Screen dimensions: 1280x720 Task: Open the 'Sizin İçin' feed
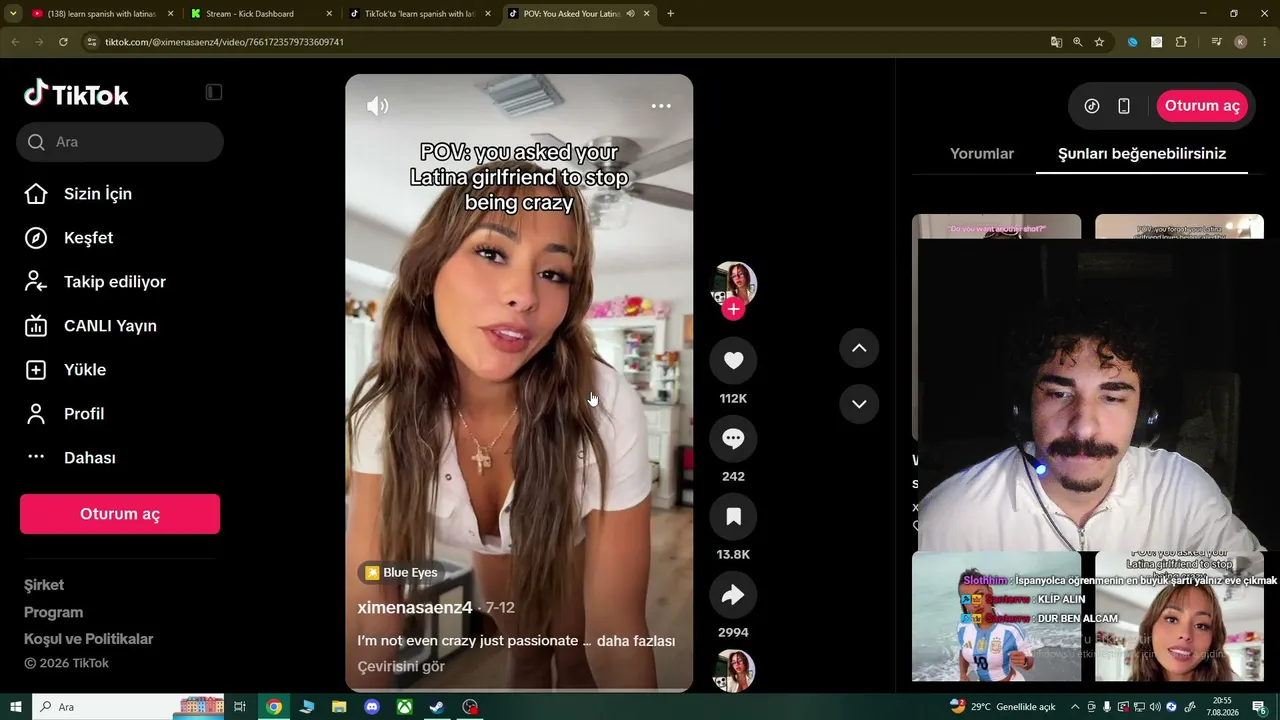(98, 194)
